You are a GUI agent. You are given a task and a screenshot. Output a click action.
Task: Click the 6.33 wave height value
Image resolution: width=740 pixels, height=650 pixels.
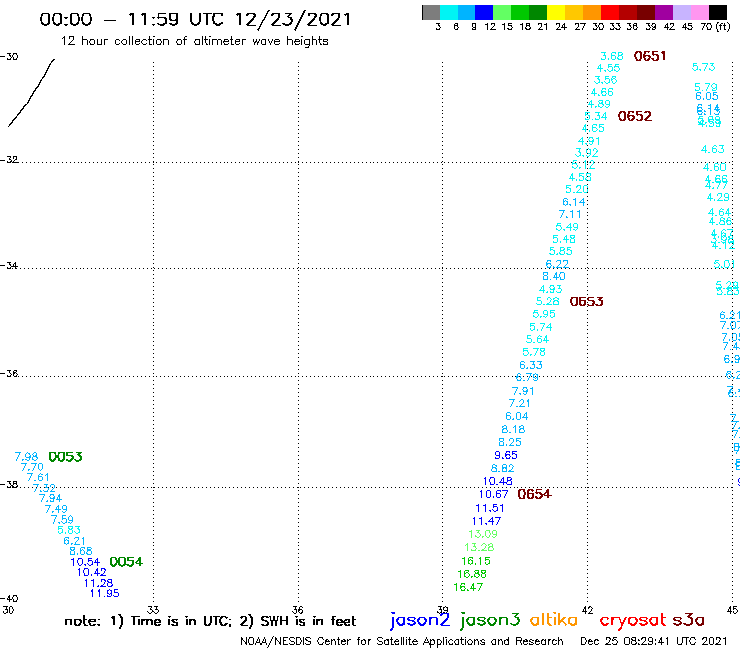[x=531, y=365]
